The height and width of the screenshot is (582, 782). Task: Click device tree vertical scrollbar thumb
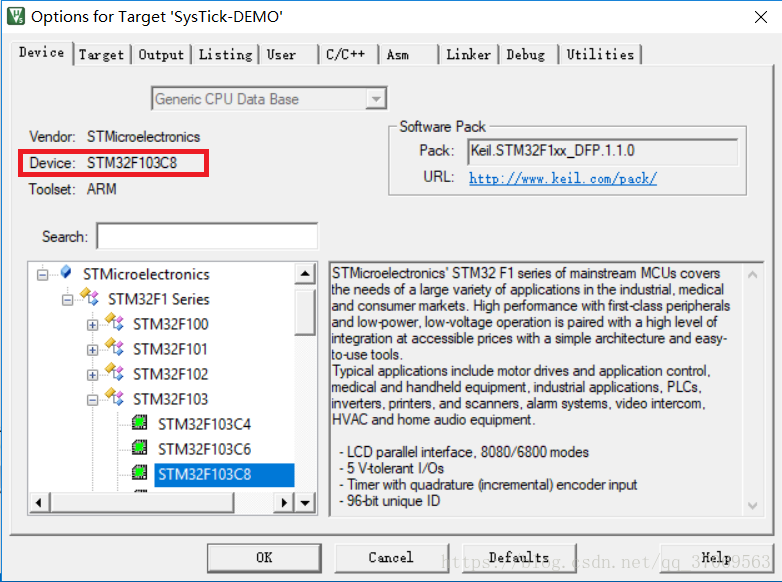[x=305, y=313]
